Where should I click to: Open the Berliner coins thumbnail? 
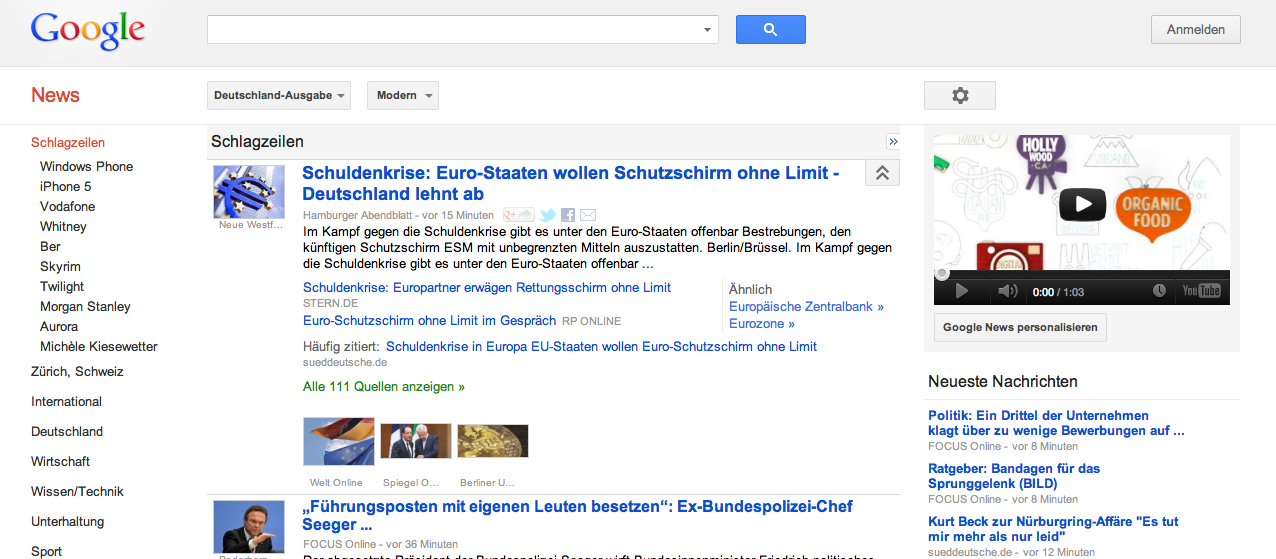493,441
